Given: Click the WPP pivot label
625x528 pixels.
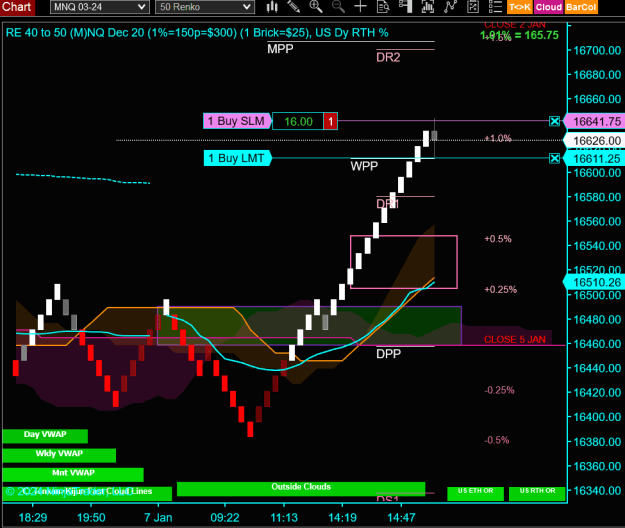Looking at the screenshot, I should [x=364, y=166].
